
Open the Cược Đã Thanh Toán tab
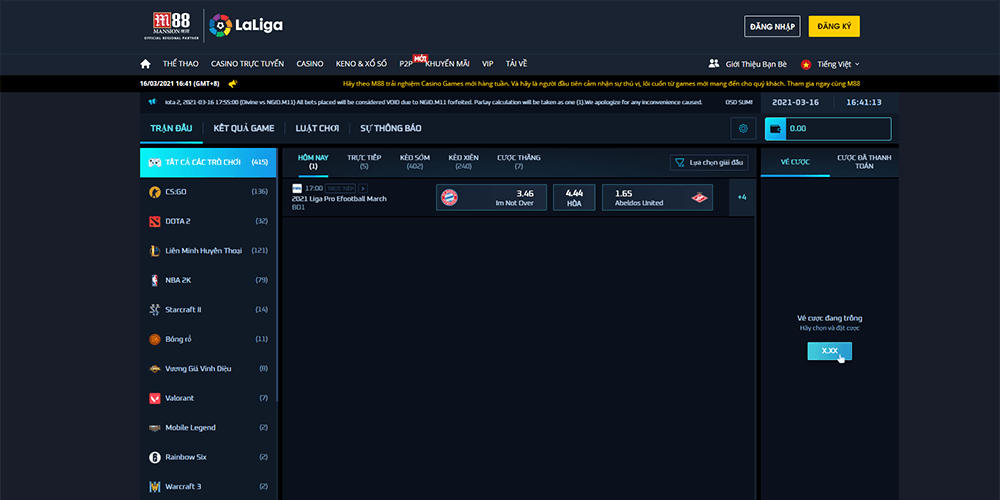(863, 161)
